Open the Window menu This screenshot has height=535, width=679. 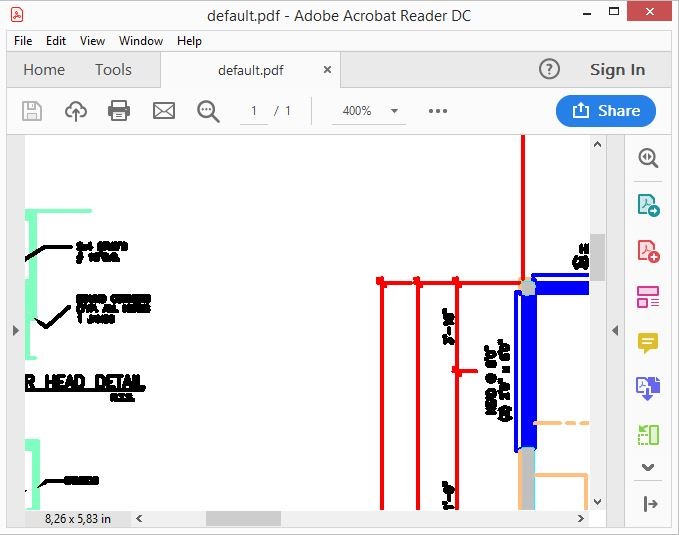coord(141,41)
